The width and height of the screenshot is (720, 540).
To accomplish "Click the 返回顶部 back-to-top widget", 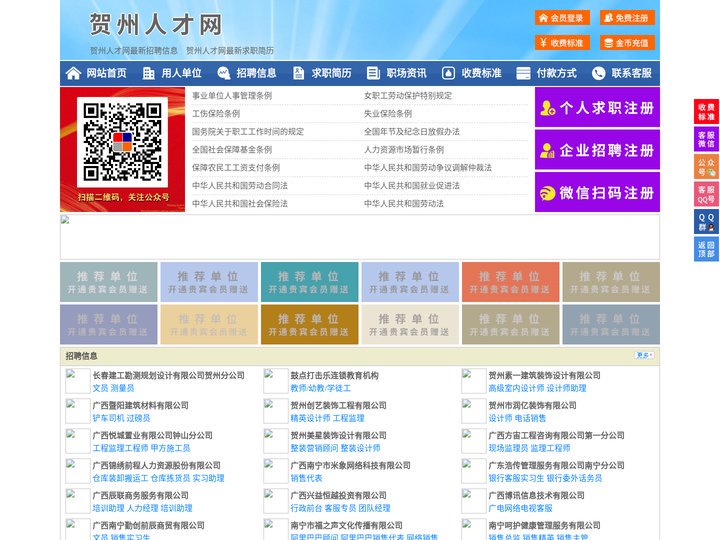I will (x=706, y=249).
